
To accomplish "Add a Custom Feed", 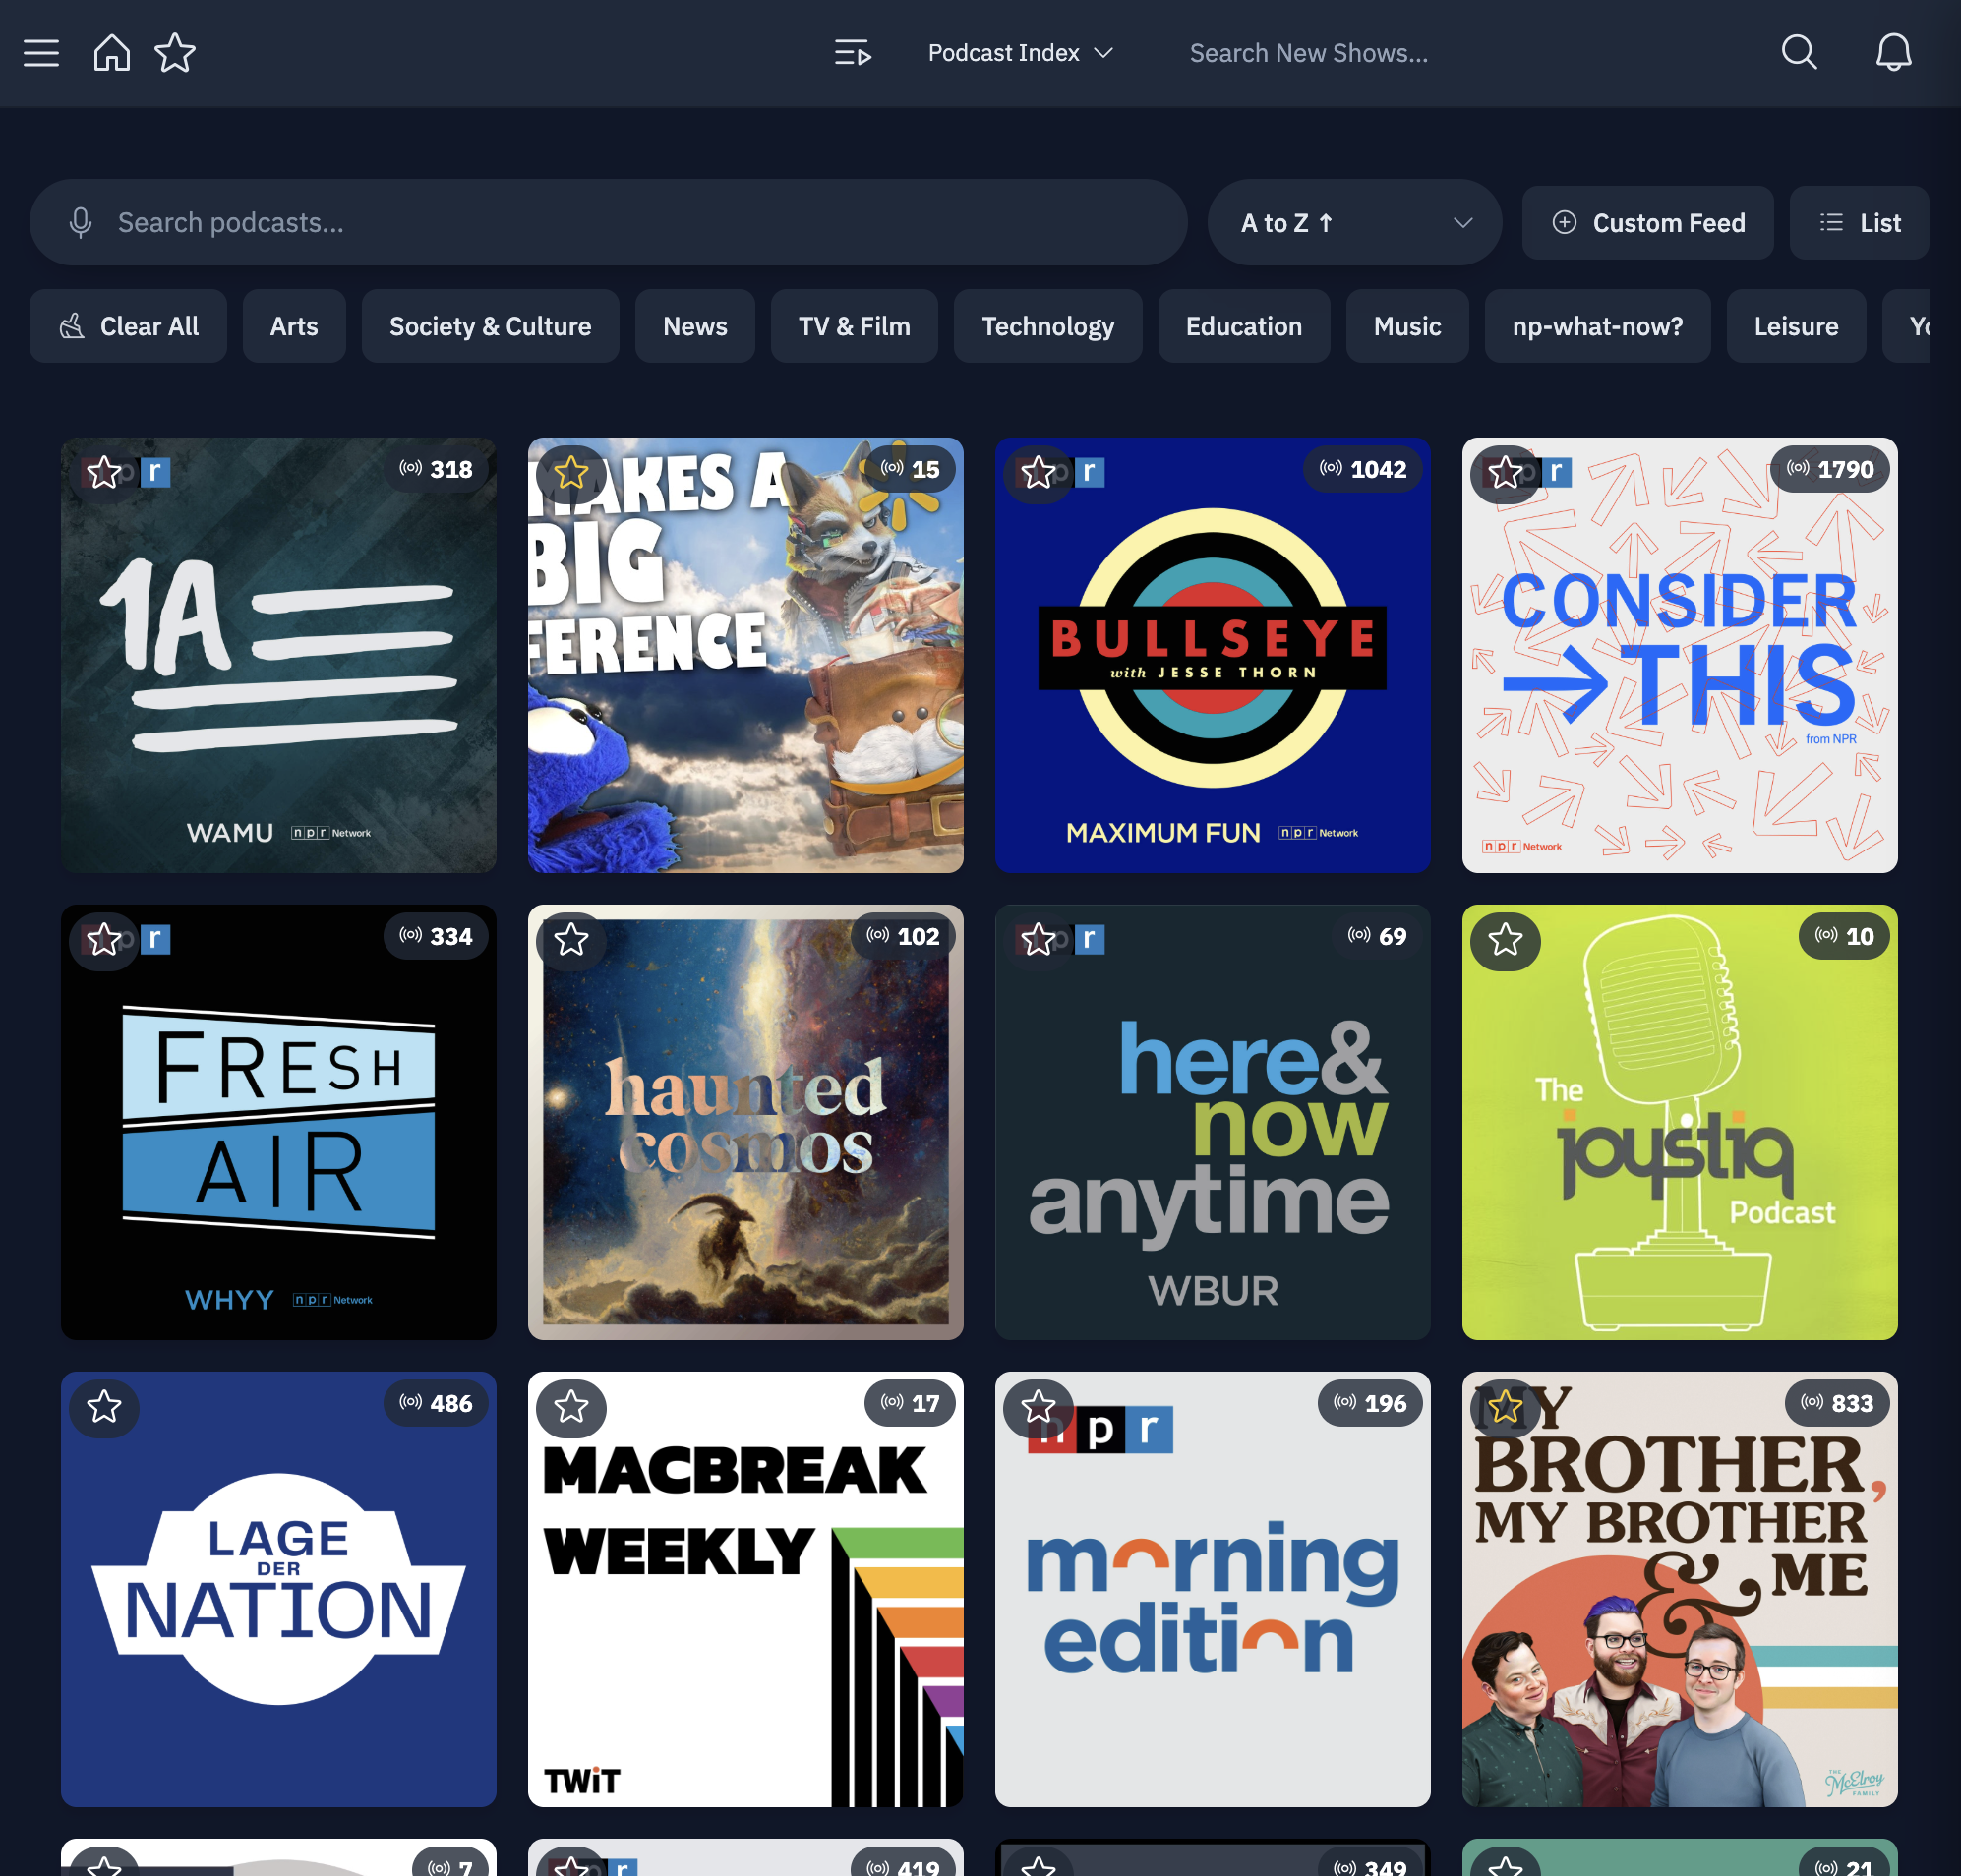I will click(x=1647, y=222).
